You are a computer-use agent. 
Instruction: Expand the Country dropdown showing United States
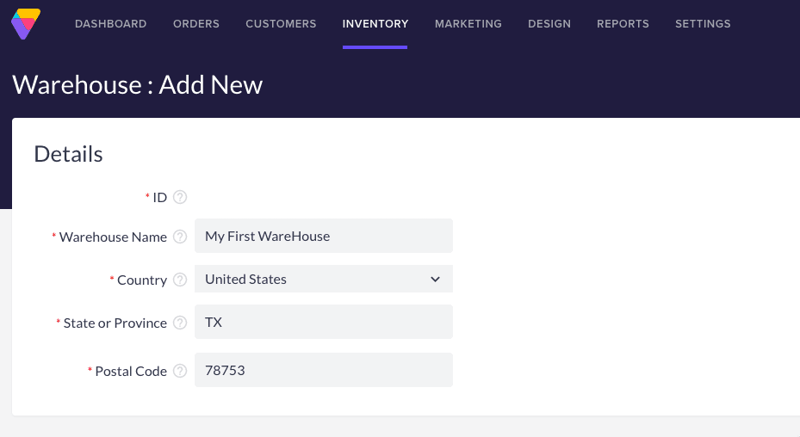coord(323,279)
